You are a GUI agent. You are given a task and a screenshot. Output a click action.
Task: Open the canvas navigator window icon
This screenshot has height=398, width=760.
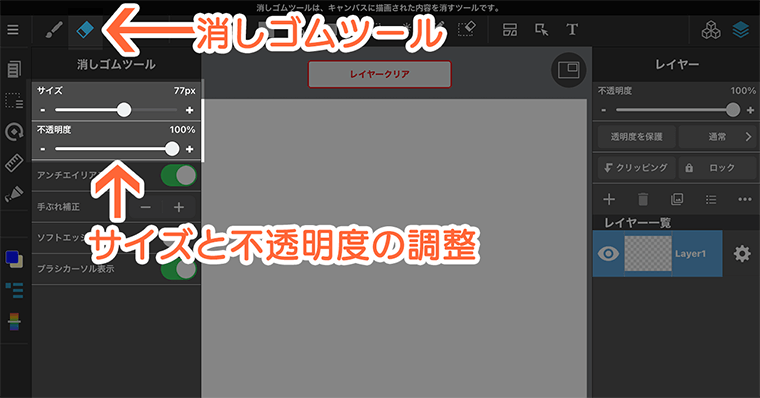569,70
